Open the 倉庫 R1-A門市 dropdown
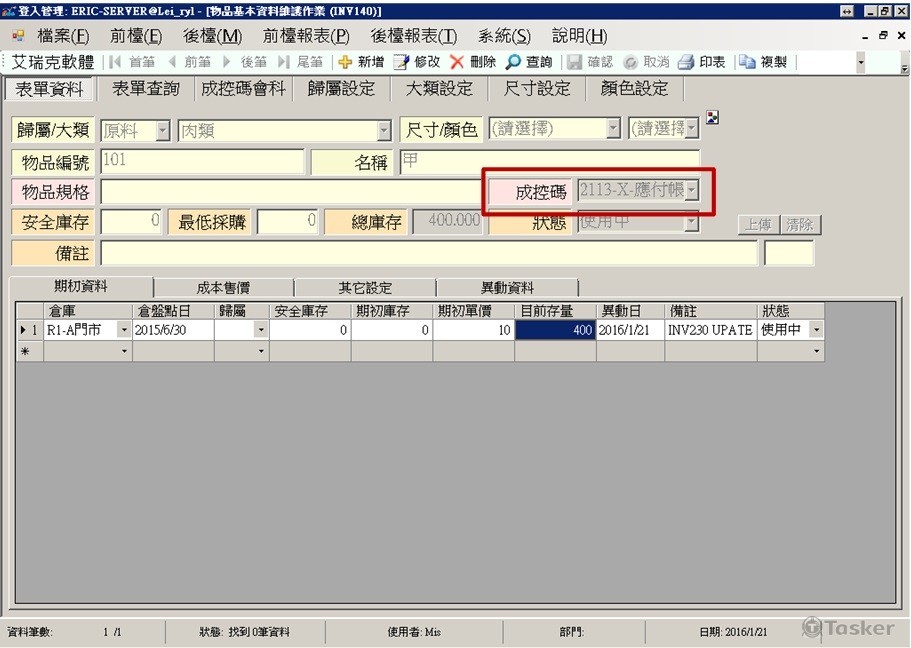The image size is (911, 648). (124, 330)
